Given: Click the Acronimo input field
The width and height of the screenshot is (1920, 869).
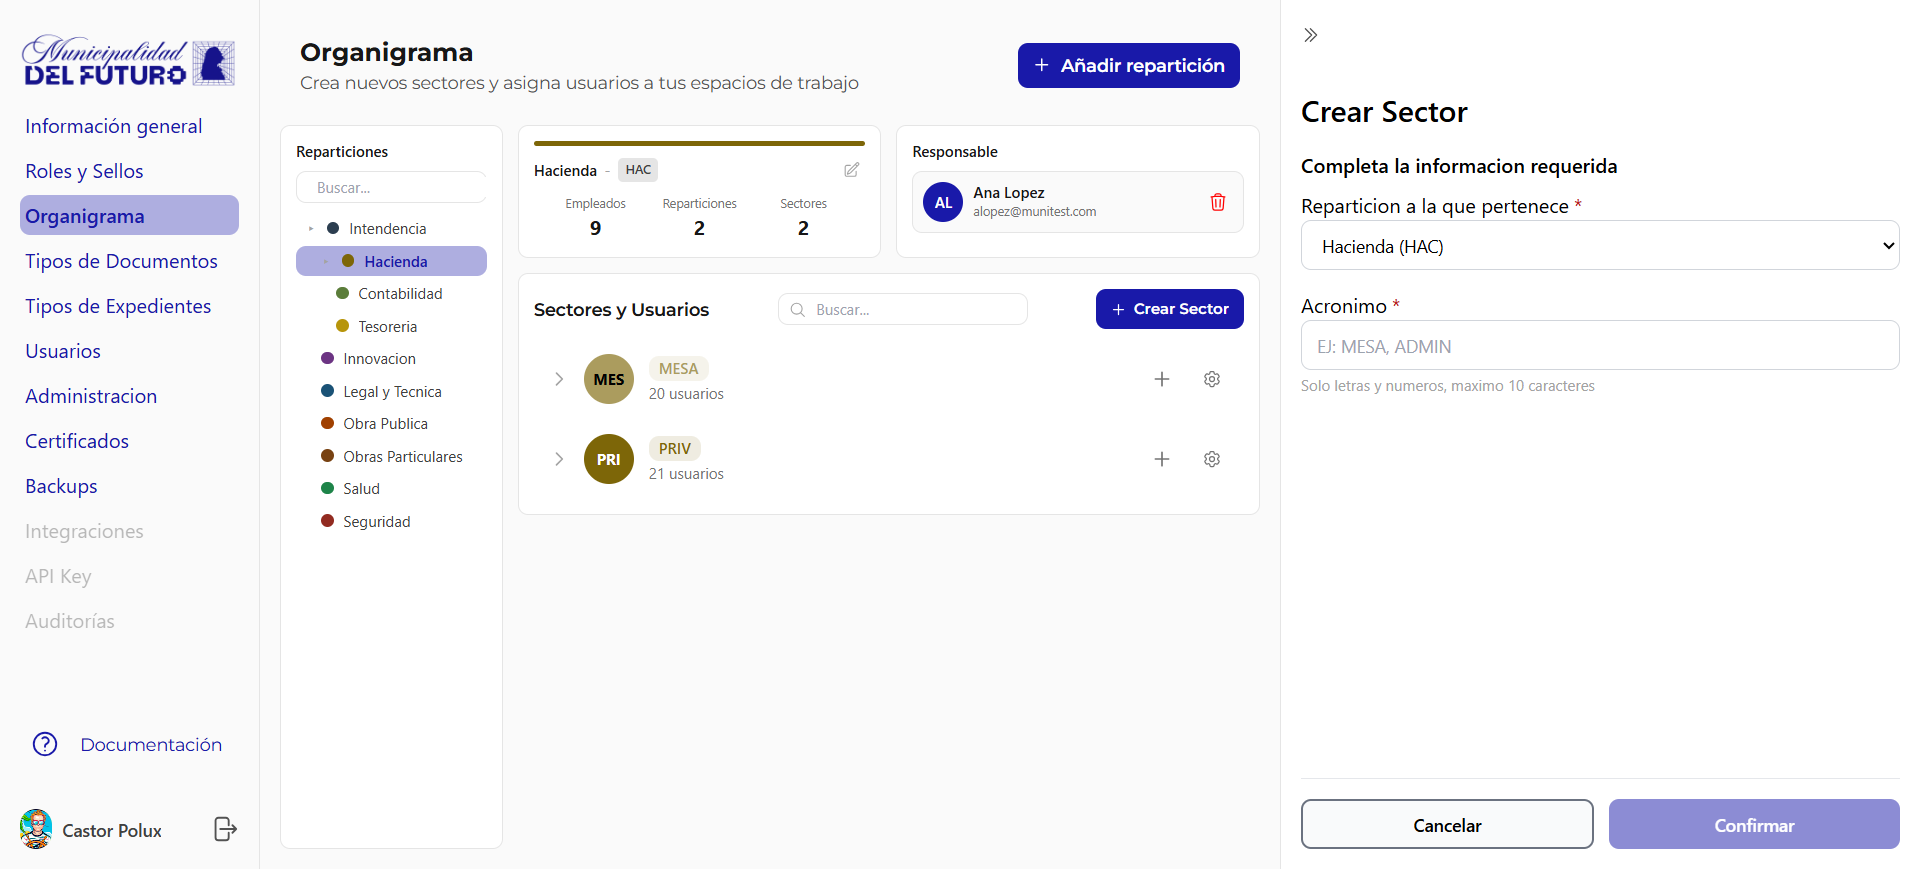Looking at the screenshot, I should [1599, 346].
